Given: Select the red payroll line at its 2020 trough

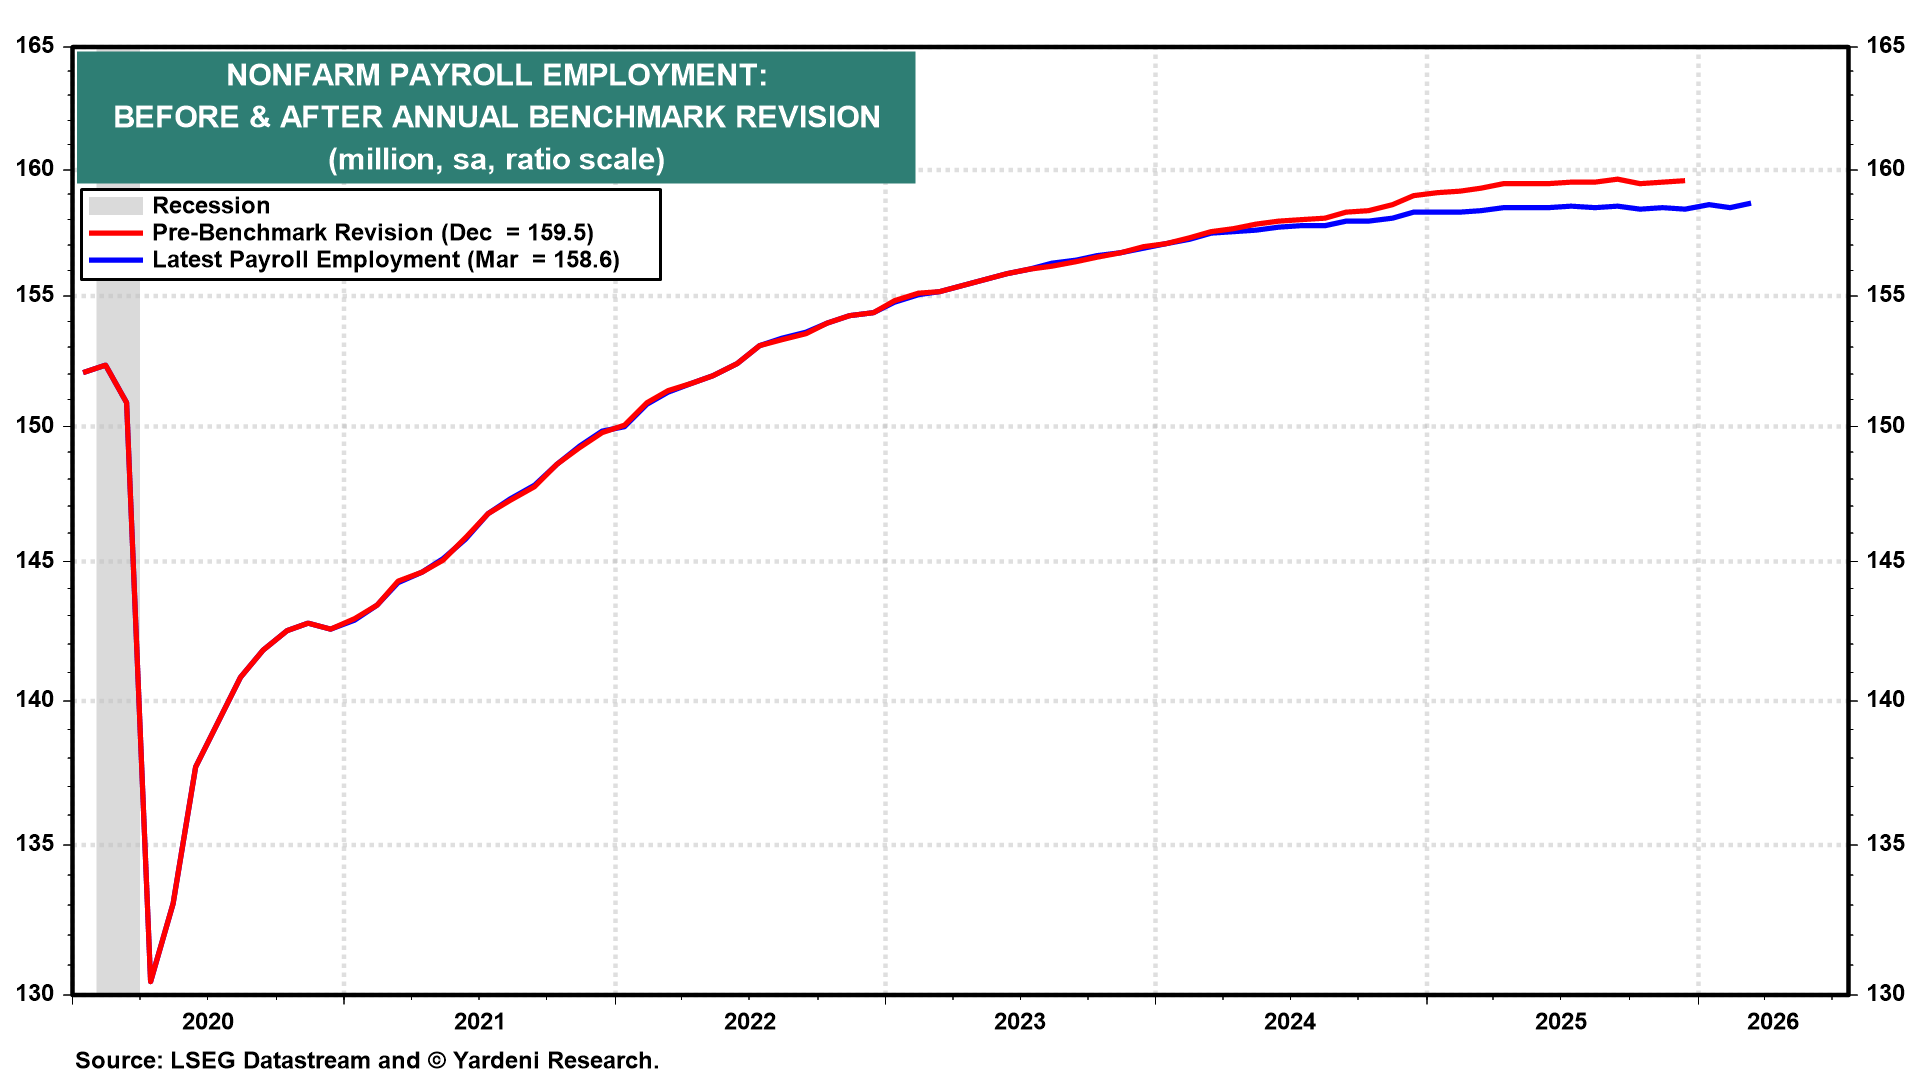Looking at the screenshot, I should [x=152, y=980].
